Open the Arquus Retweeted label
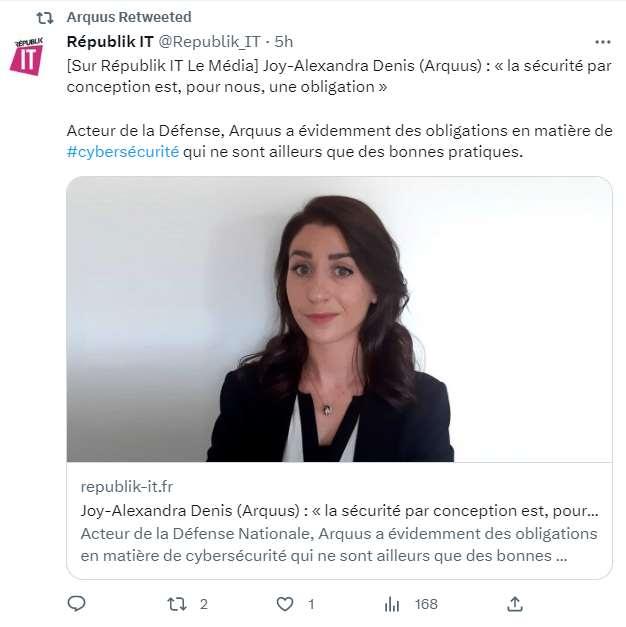 pos(129,17)
